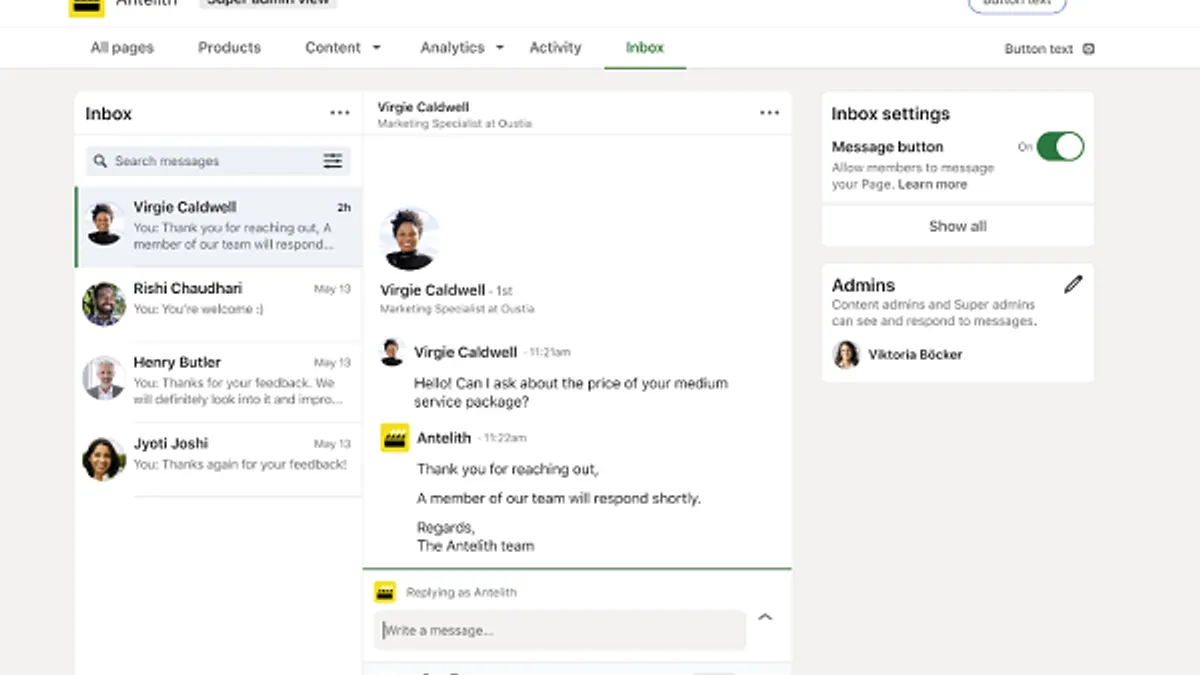Switch to the Products tab
Screen dimensions: 1200x675
(229, 47)
